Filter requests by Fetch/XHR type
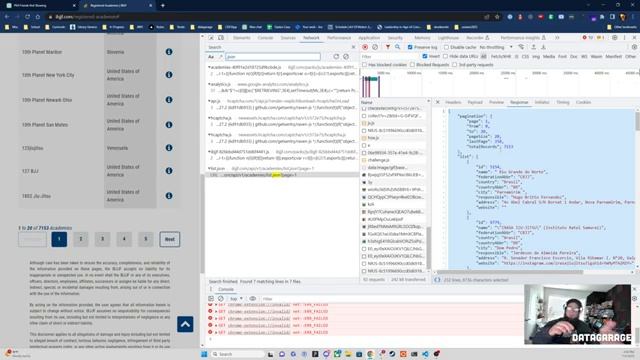Viewport: 640px width, 360px height. click(501, 56)
